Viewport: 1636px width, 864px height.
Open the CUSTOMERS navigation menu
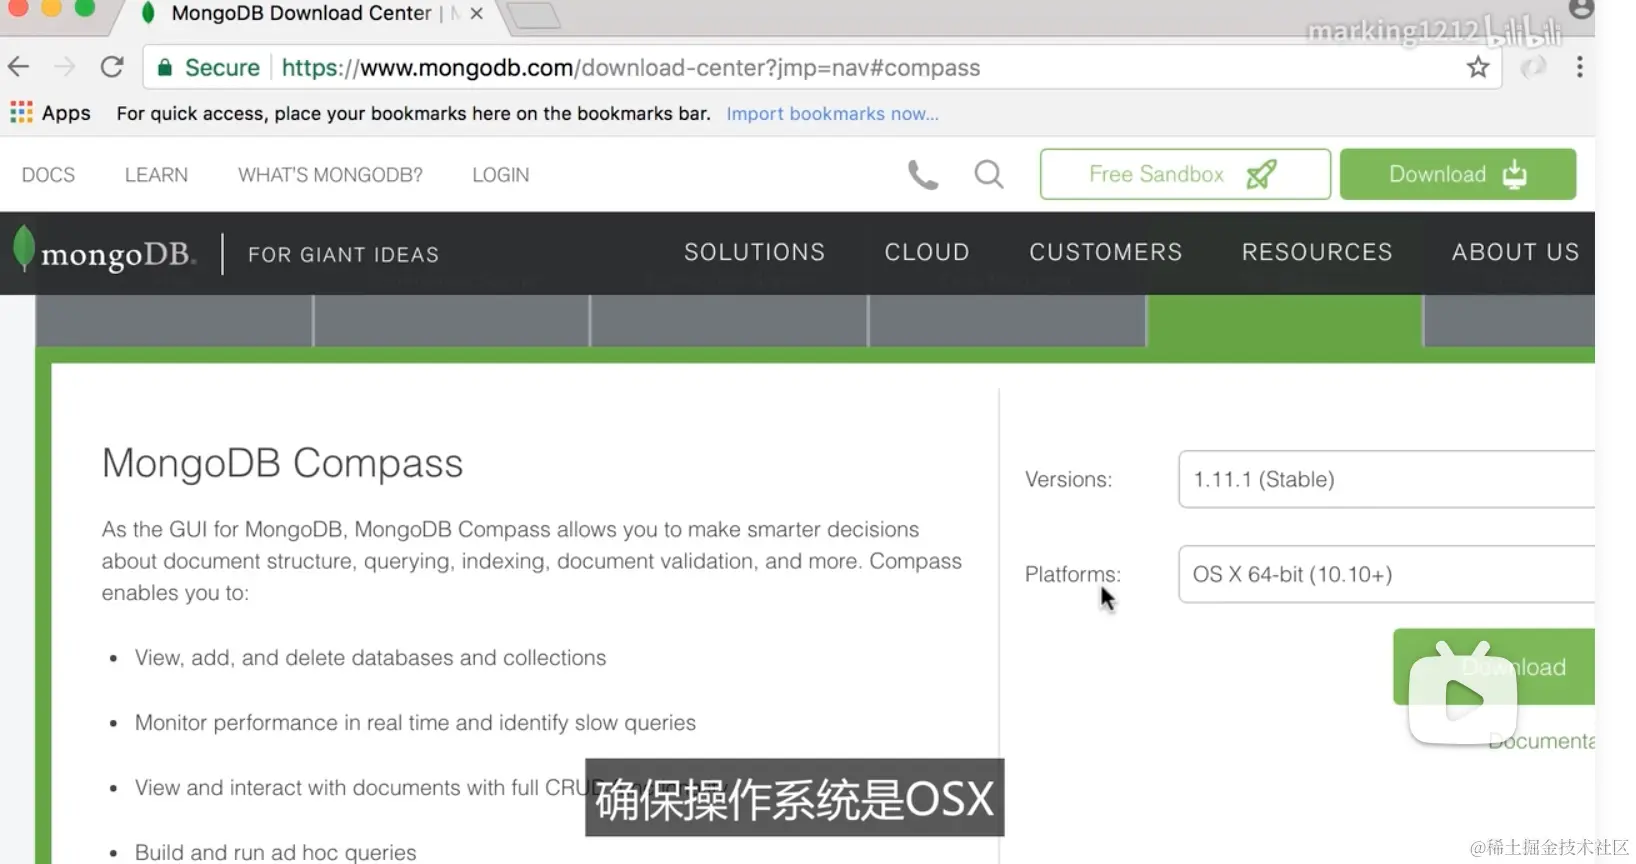pyautogui.click(x=1106, y=252)
